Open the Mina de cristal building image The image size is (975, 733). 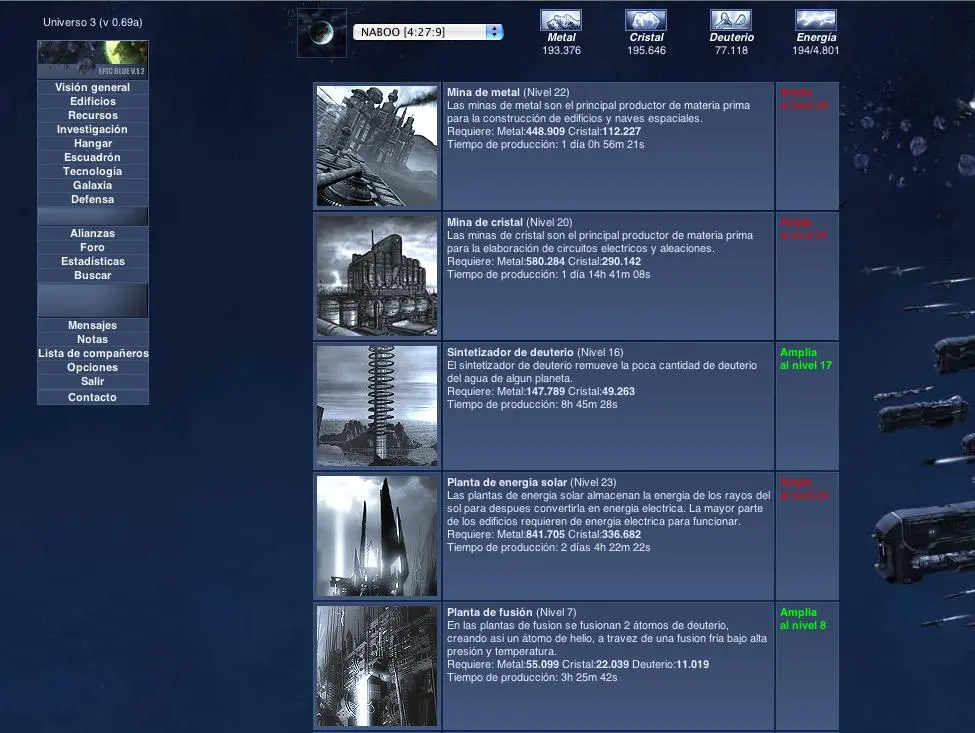(377, 276)
